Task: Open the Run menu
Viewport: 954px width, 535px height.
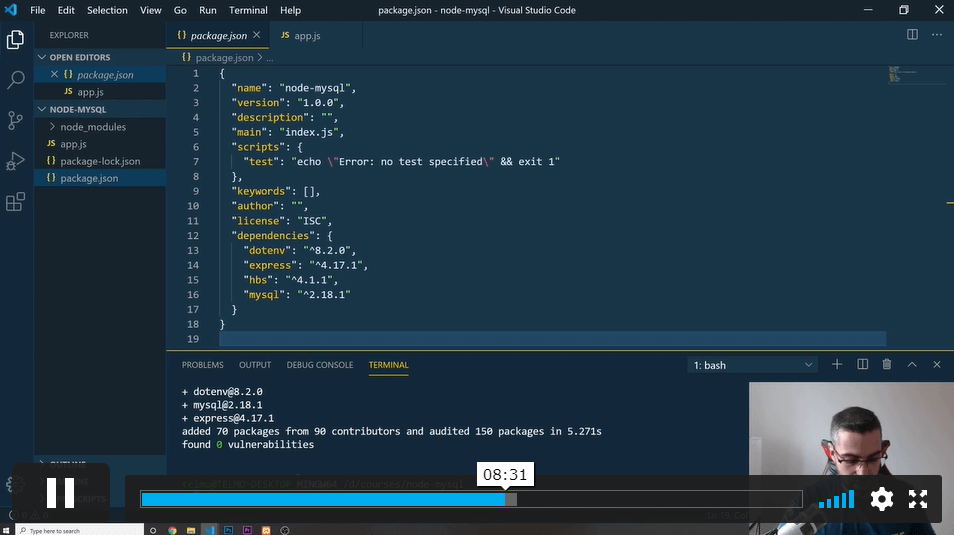Action: pyautogui.click(x=207, y=10)
